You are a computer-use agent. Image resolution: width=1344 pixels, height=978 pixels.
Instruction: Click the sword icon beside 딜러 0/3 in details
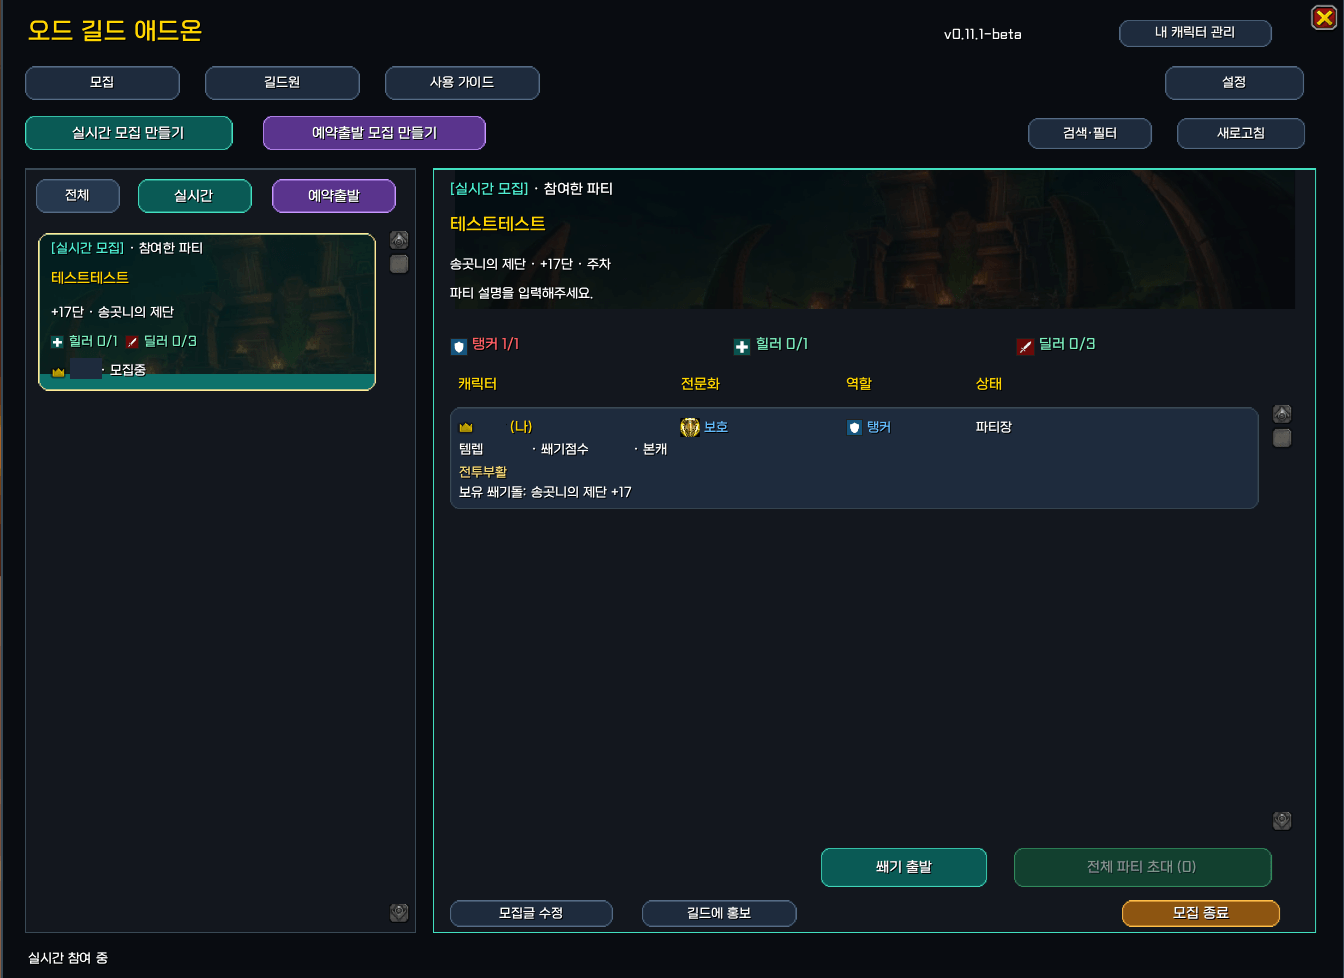(x=1025, y=347)
